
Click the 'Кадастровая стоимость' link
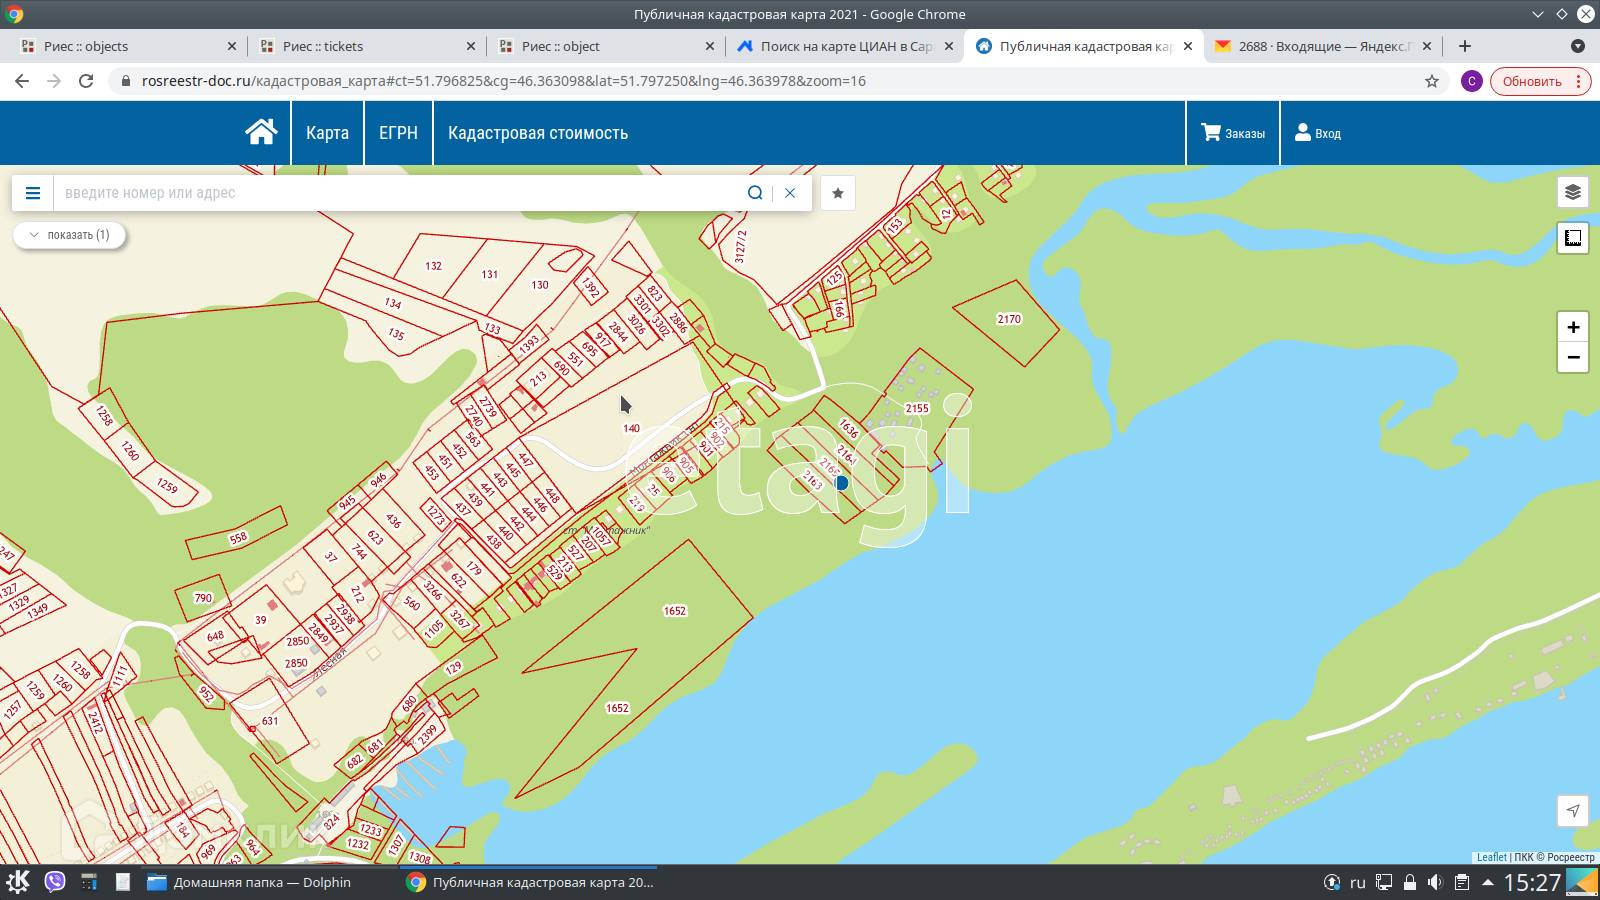pos(538,133)
